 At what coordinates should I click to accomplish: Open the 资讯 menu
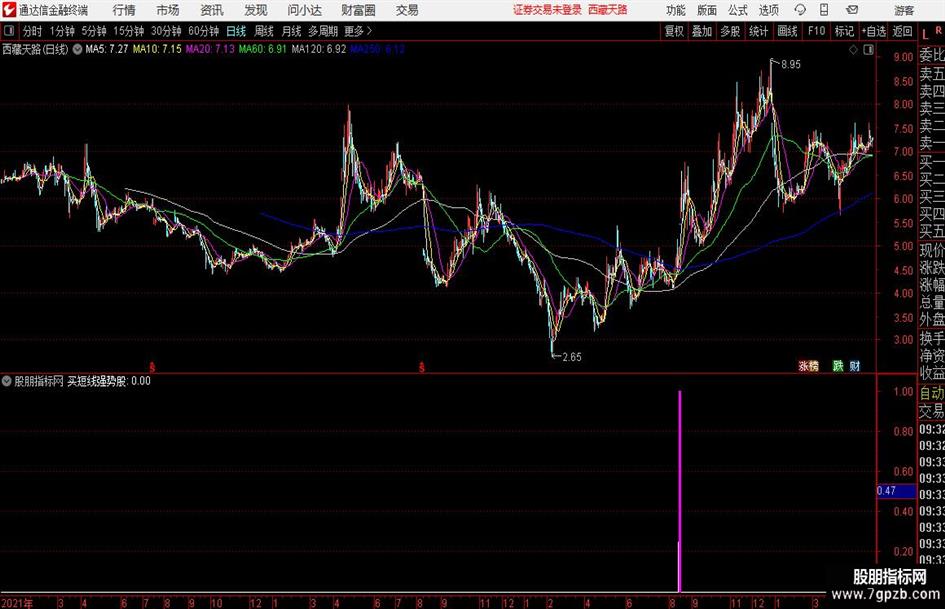click(212, 10)
